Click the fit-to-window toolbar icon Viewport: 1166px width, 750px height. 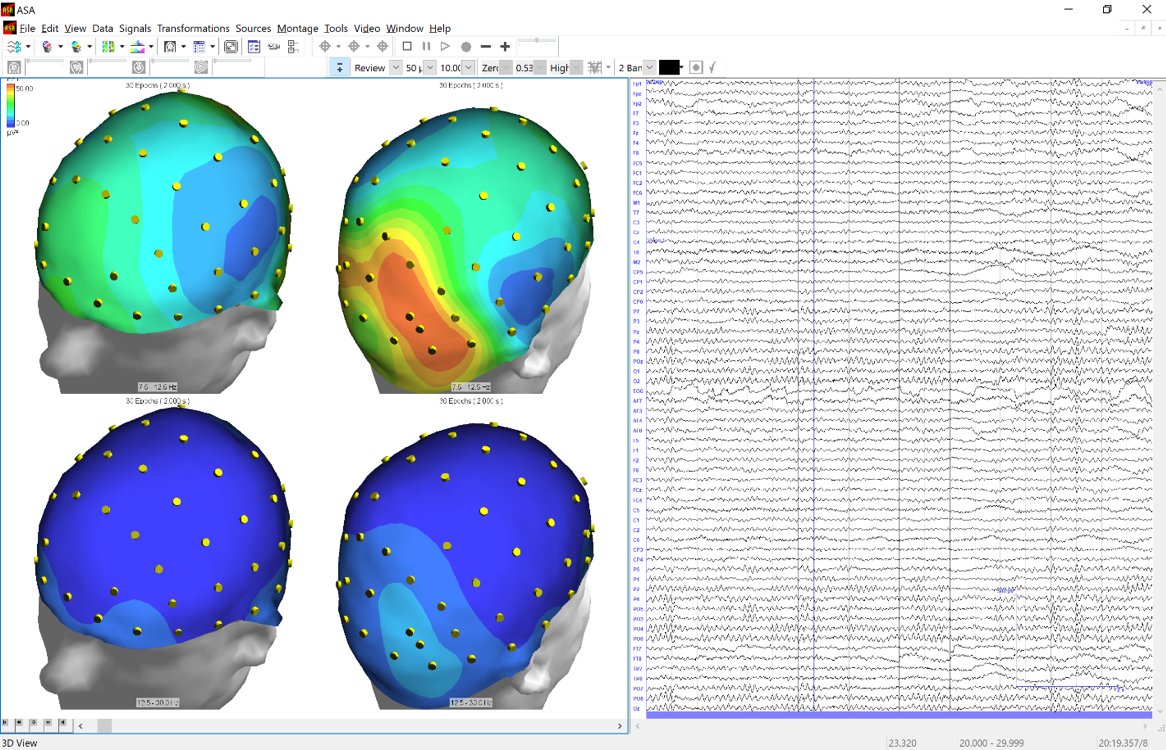click(231, 46)
